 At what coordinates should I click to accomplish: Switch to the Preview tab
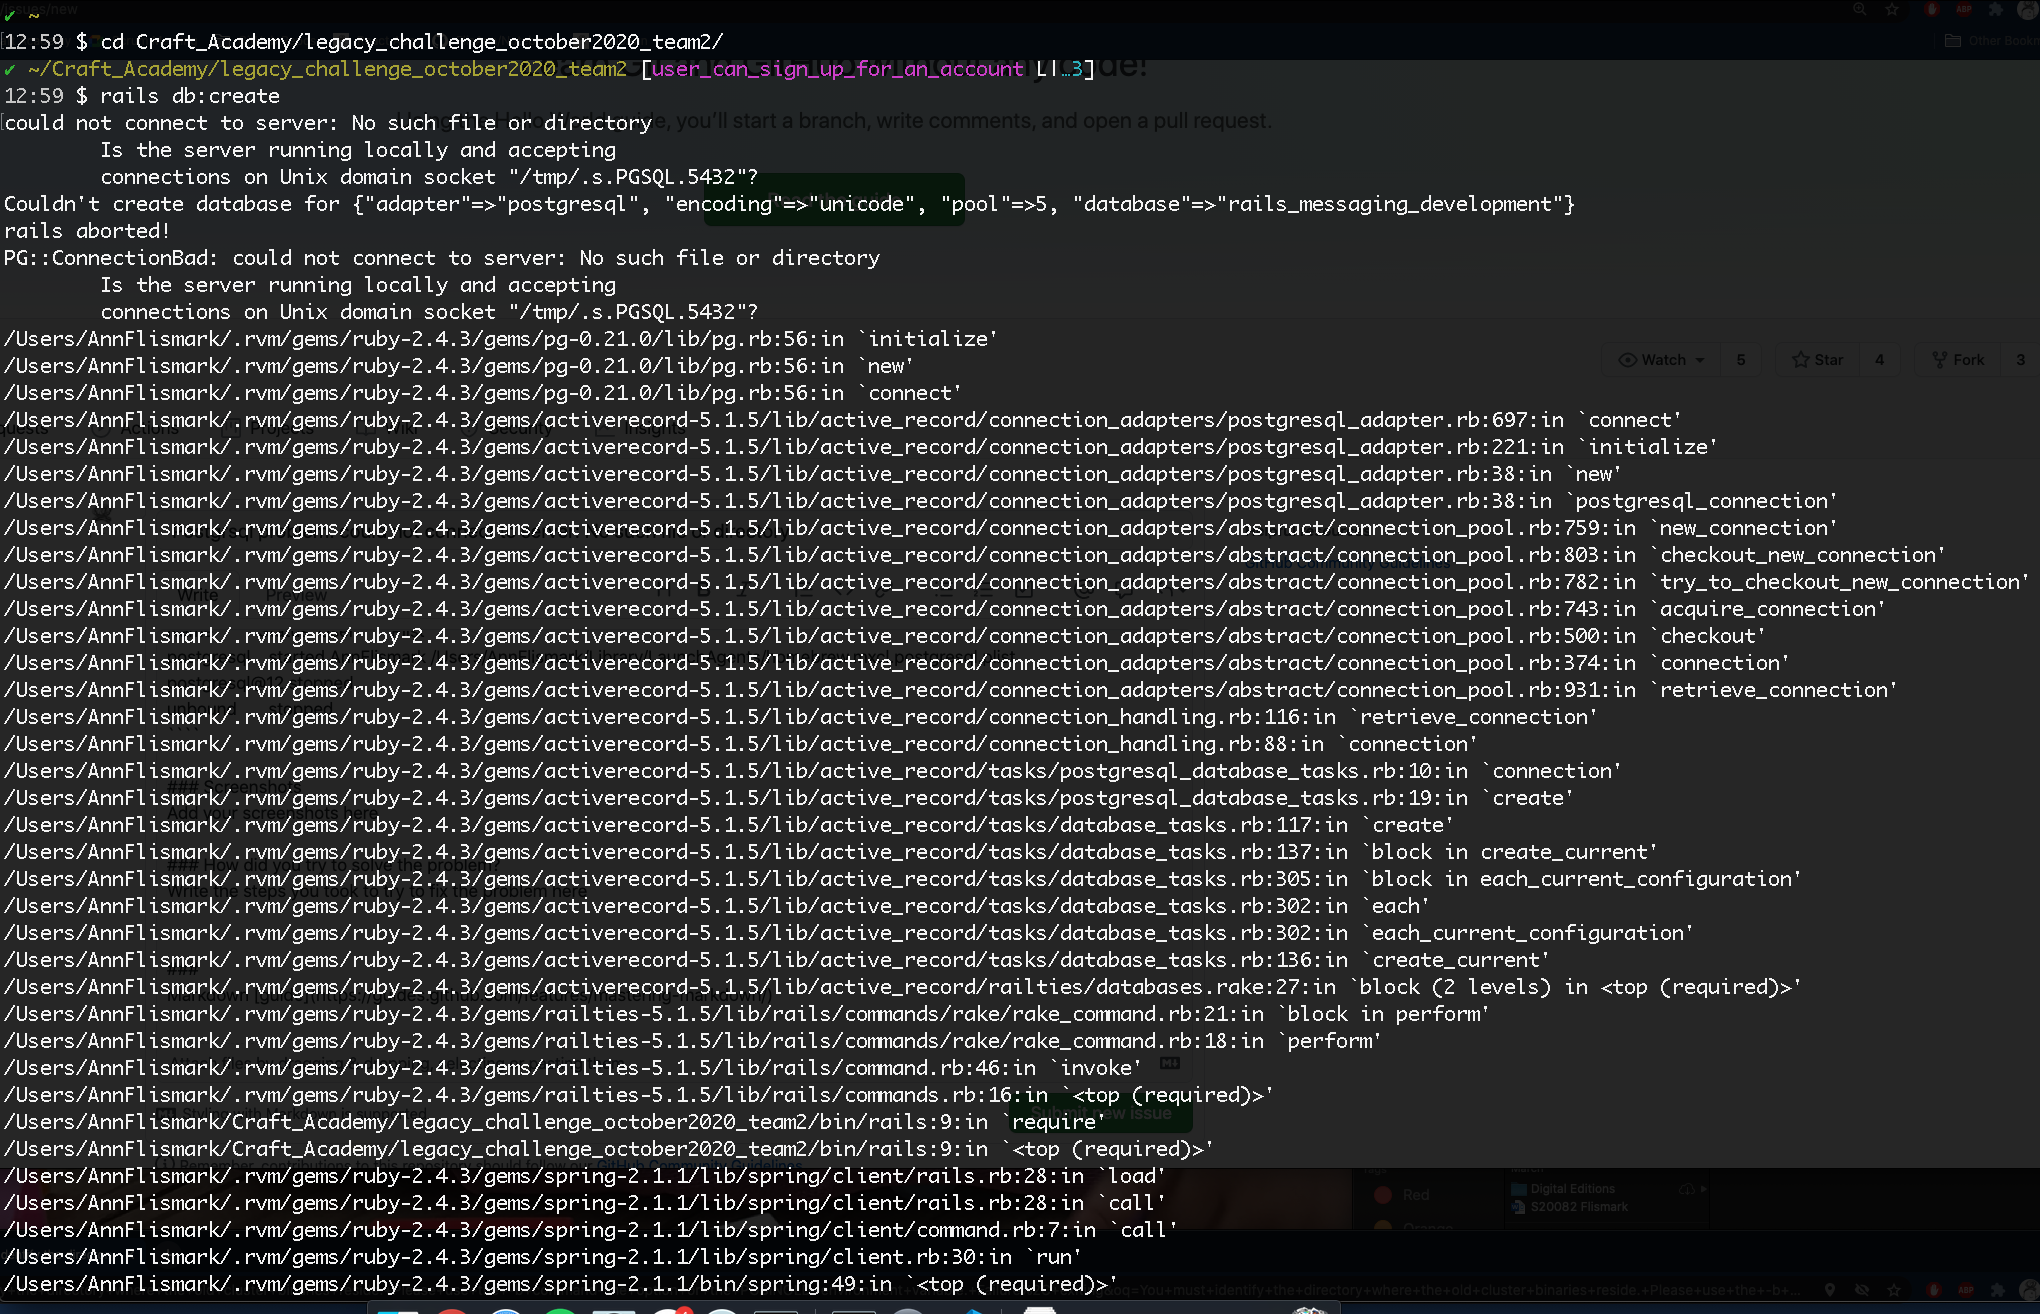[x=296, y=595]
